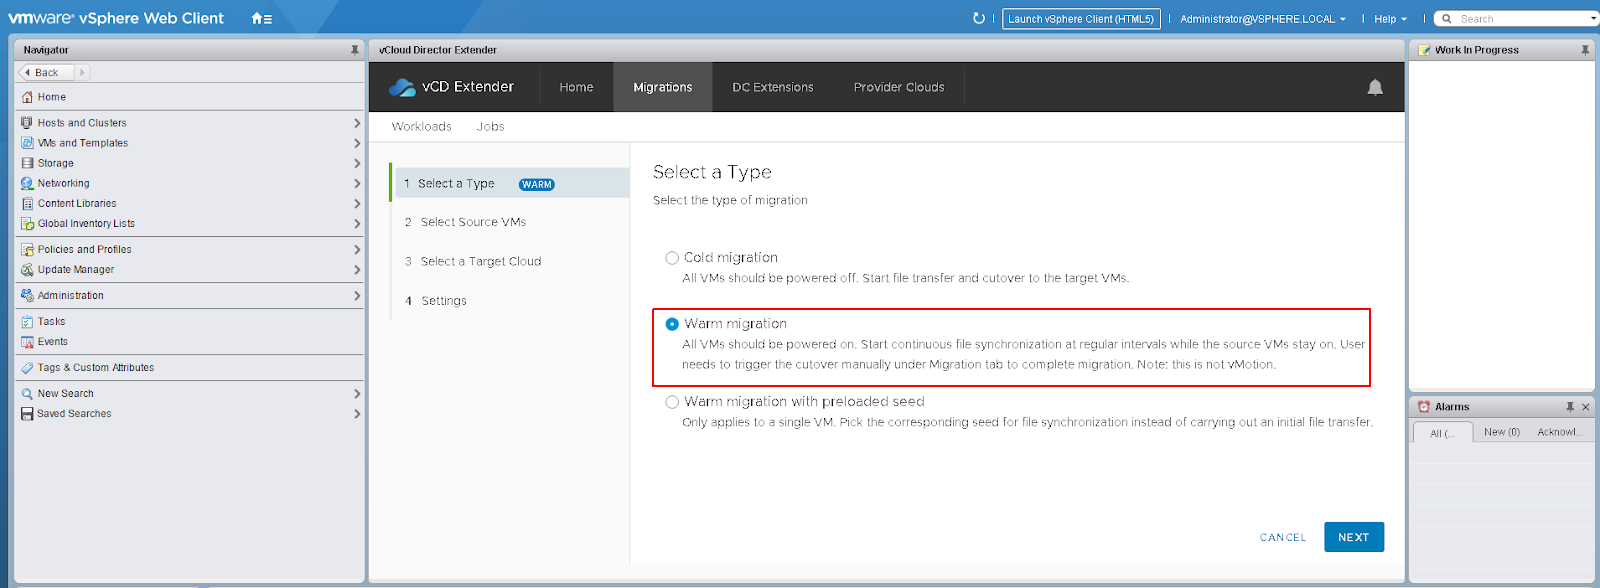The height and width of the screenshot is (588, 1600).
Task: Click the Global Inventory Lists icon
Action: (27, 224)
